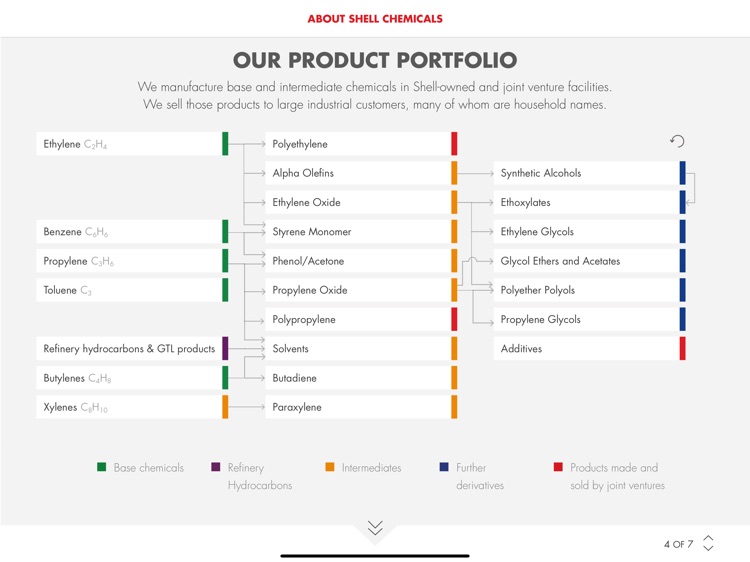Tap the Benzene C6H6 box

pyautogui.click(x=130, y=232)
